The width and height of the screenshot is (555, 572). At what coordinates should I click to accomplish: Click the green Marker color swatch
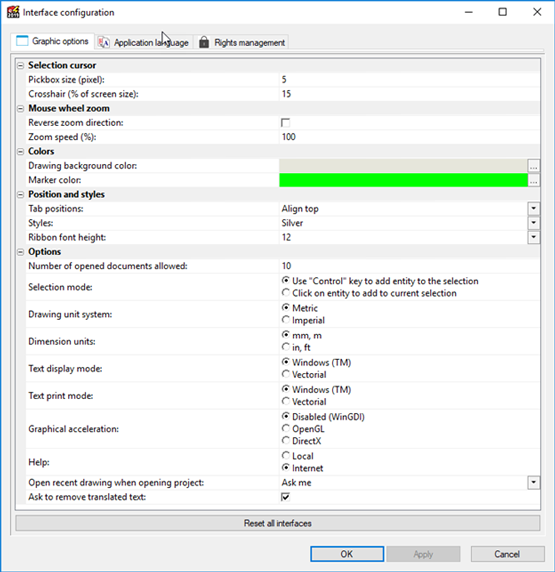click(403, 180)
